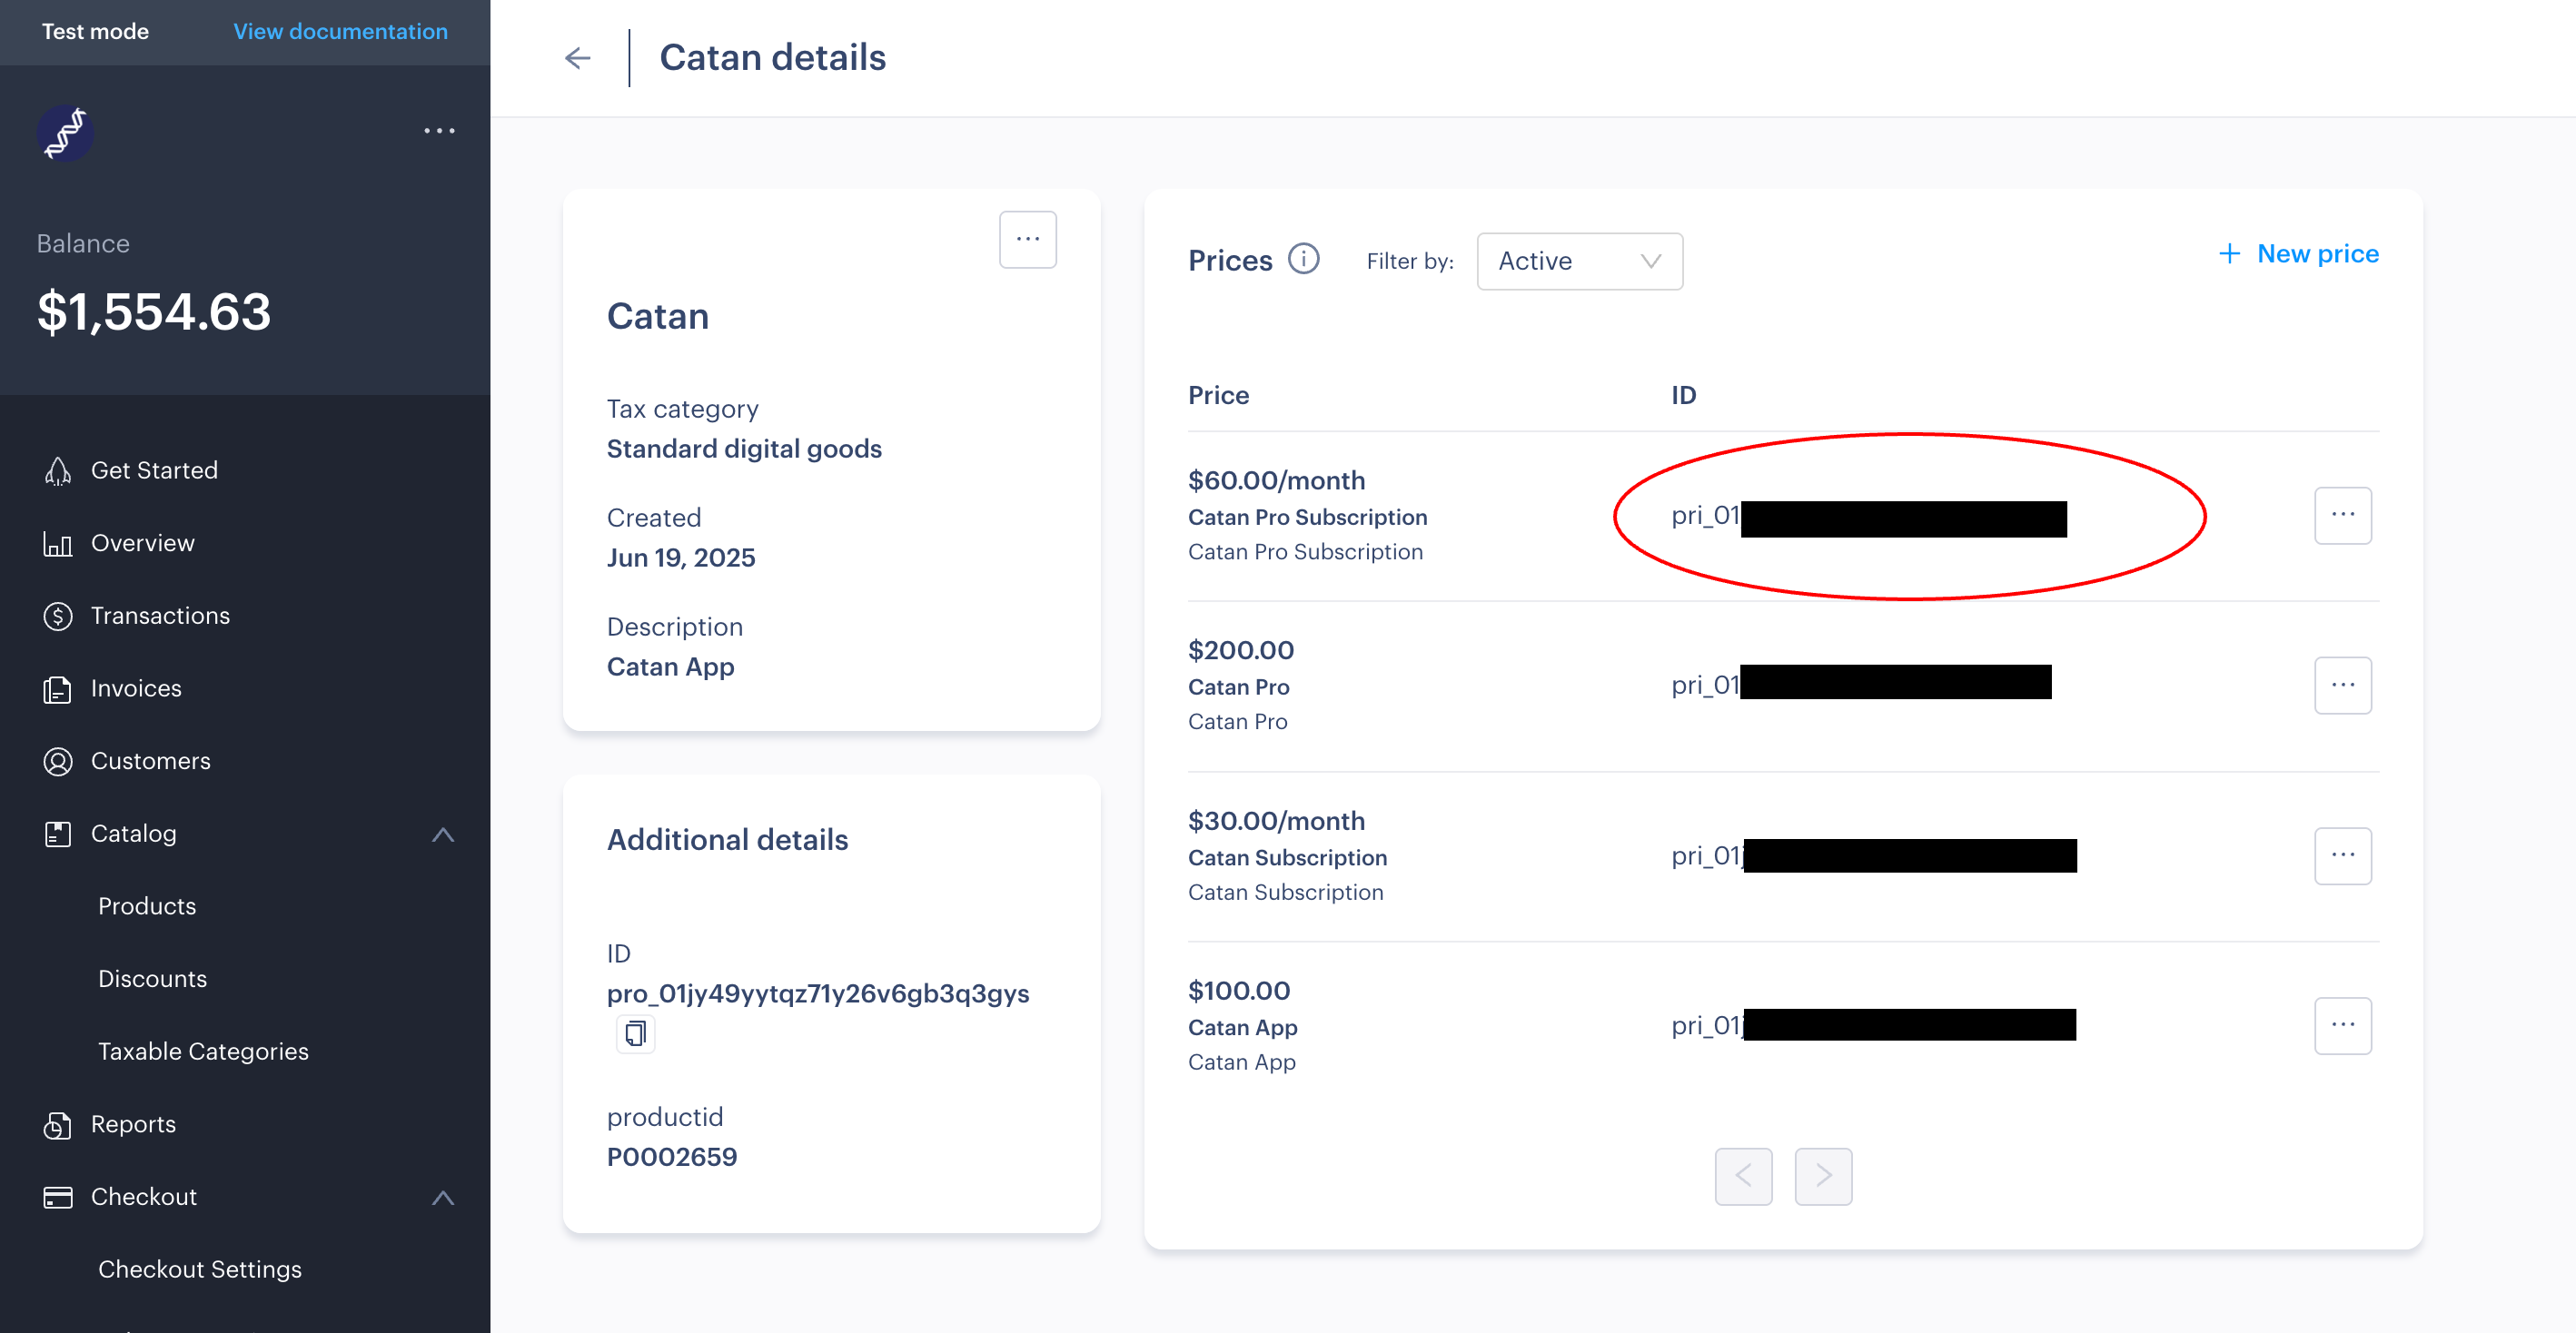Open options menu for $60.00/month price row

[2342, 515]
